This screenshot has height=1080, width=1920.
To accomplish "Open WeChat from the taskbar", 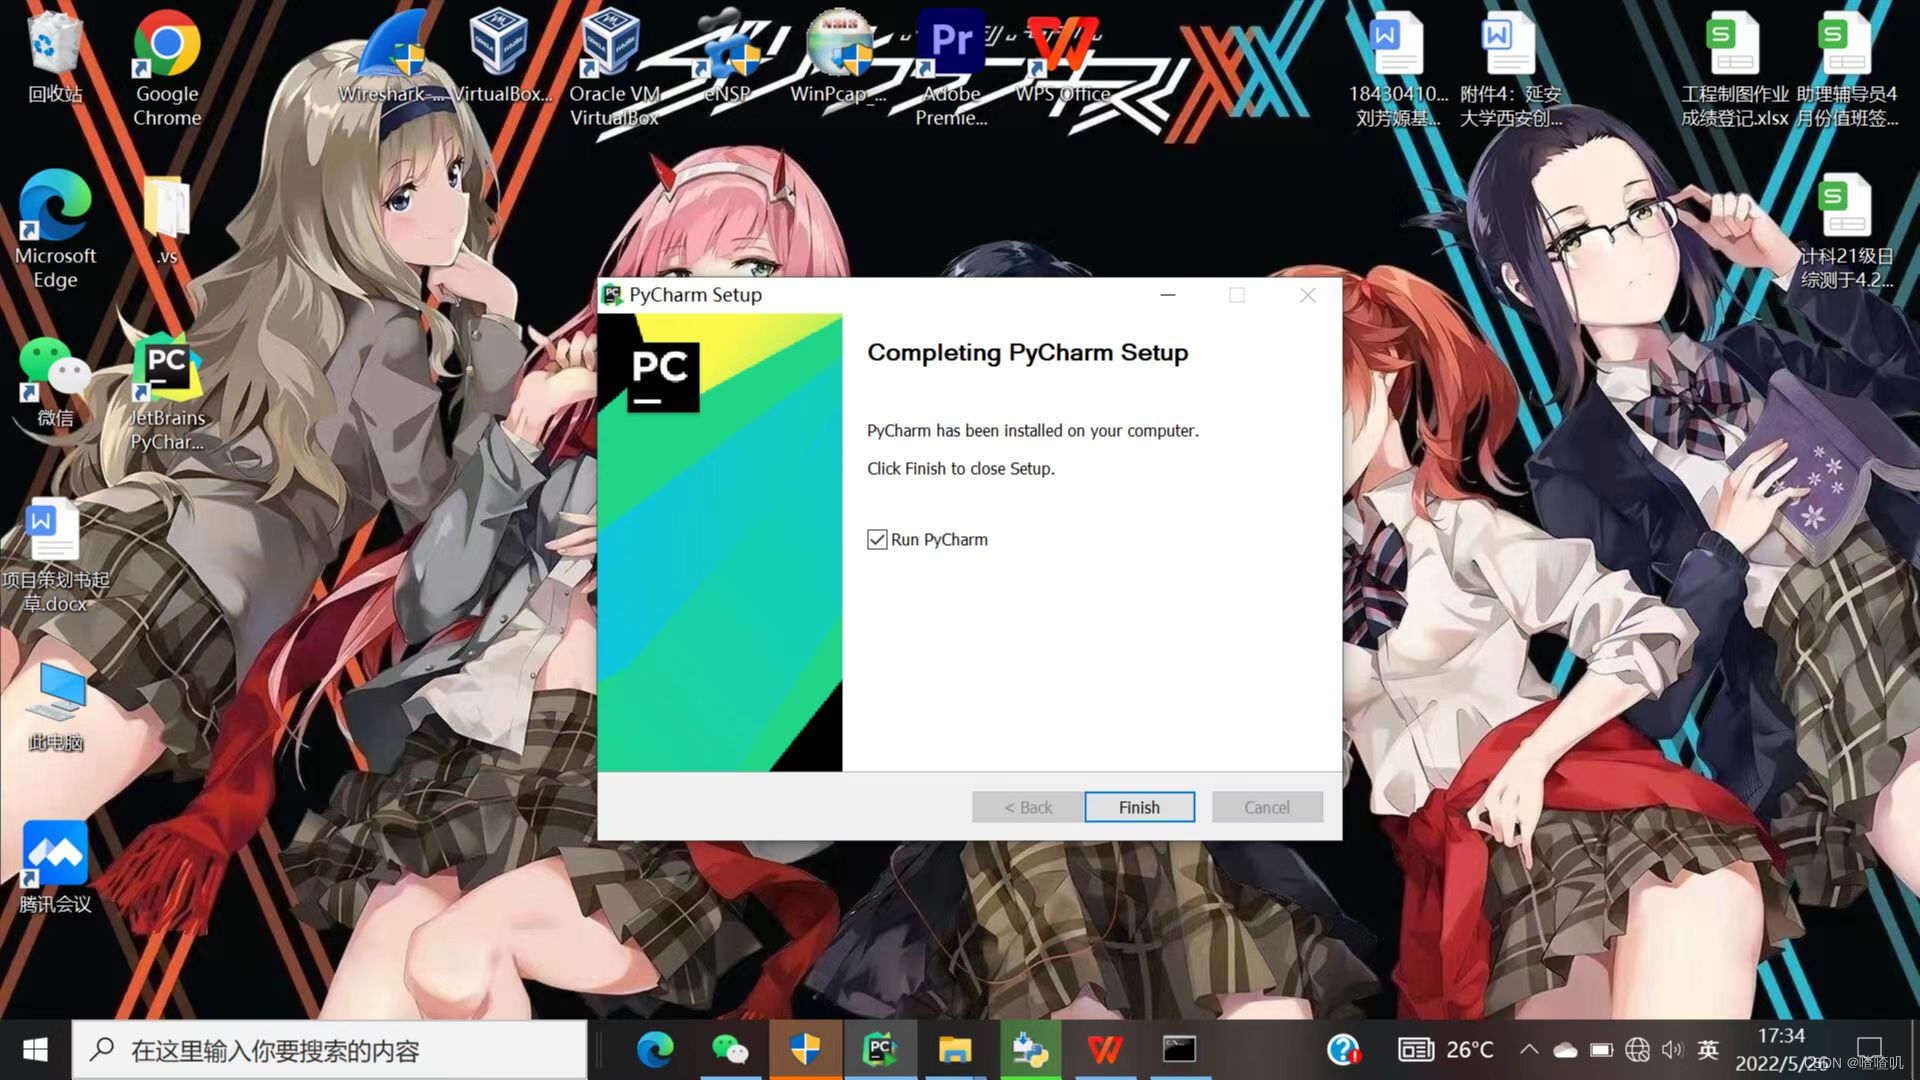I will point(730,1049).
